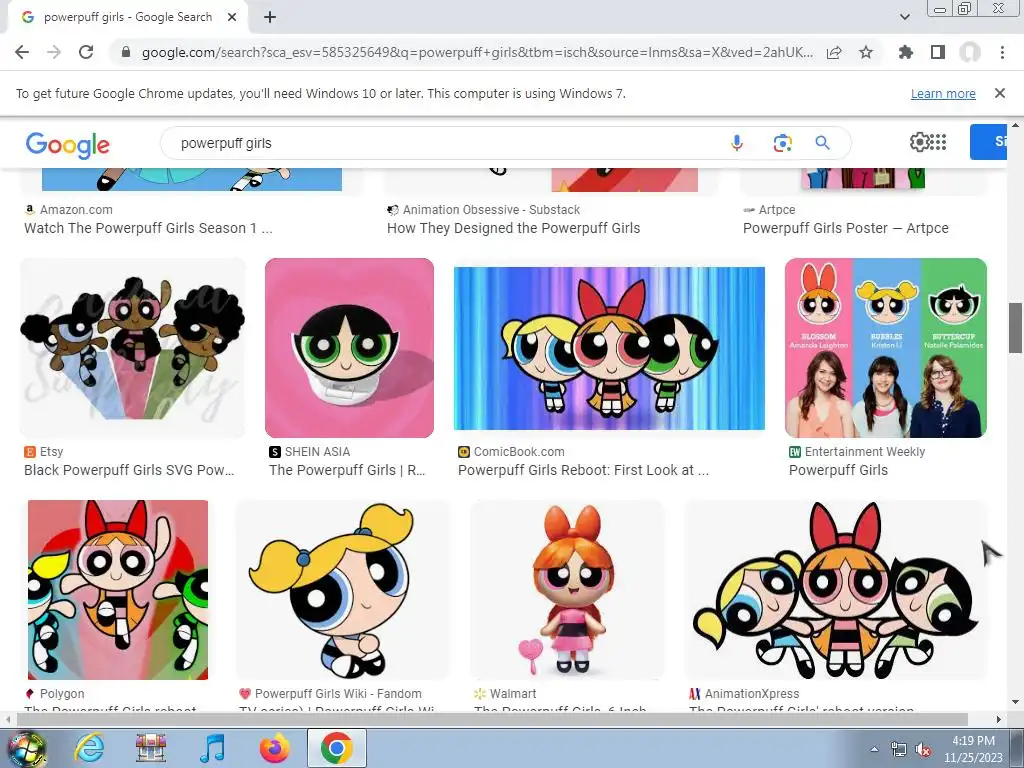
Task: Open the Extensions puzzle-piece menu
Action: point(906,52)
